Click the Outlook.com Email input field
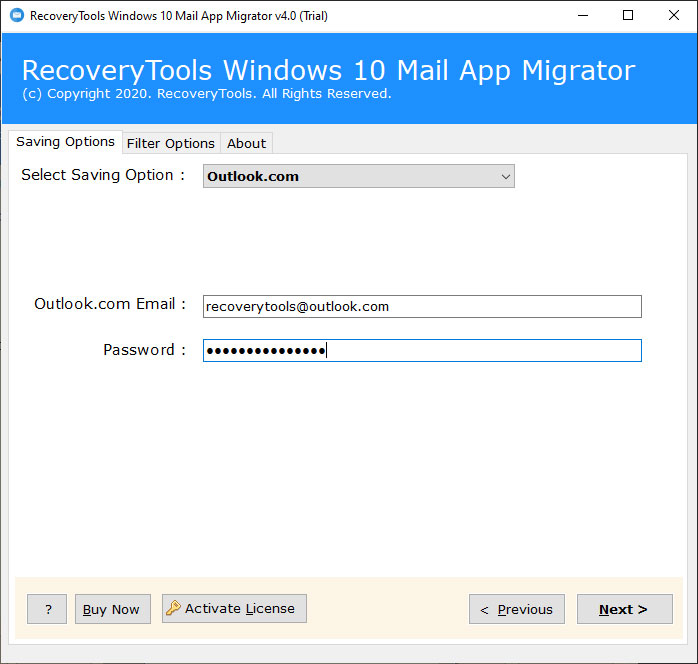 pos(422,306)
